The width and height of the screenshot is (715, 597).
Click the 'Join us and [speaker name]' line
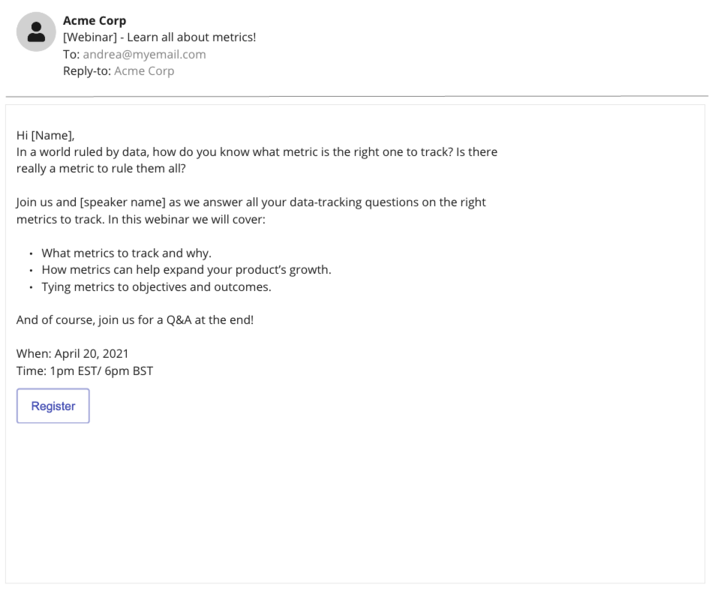(251, 202)
